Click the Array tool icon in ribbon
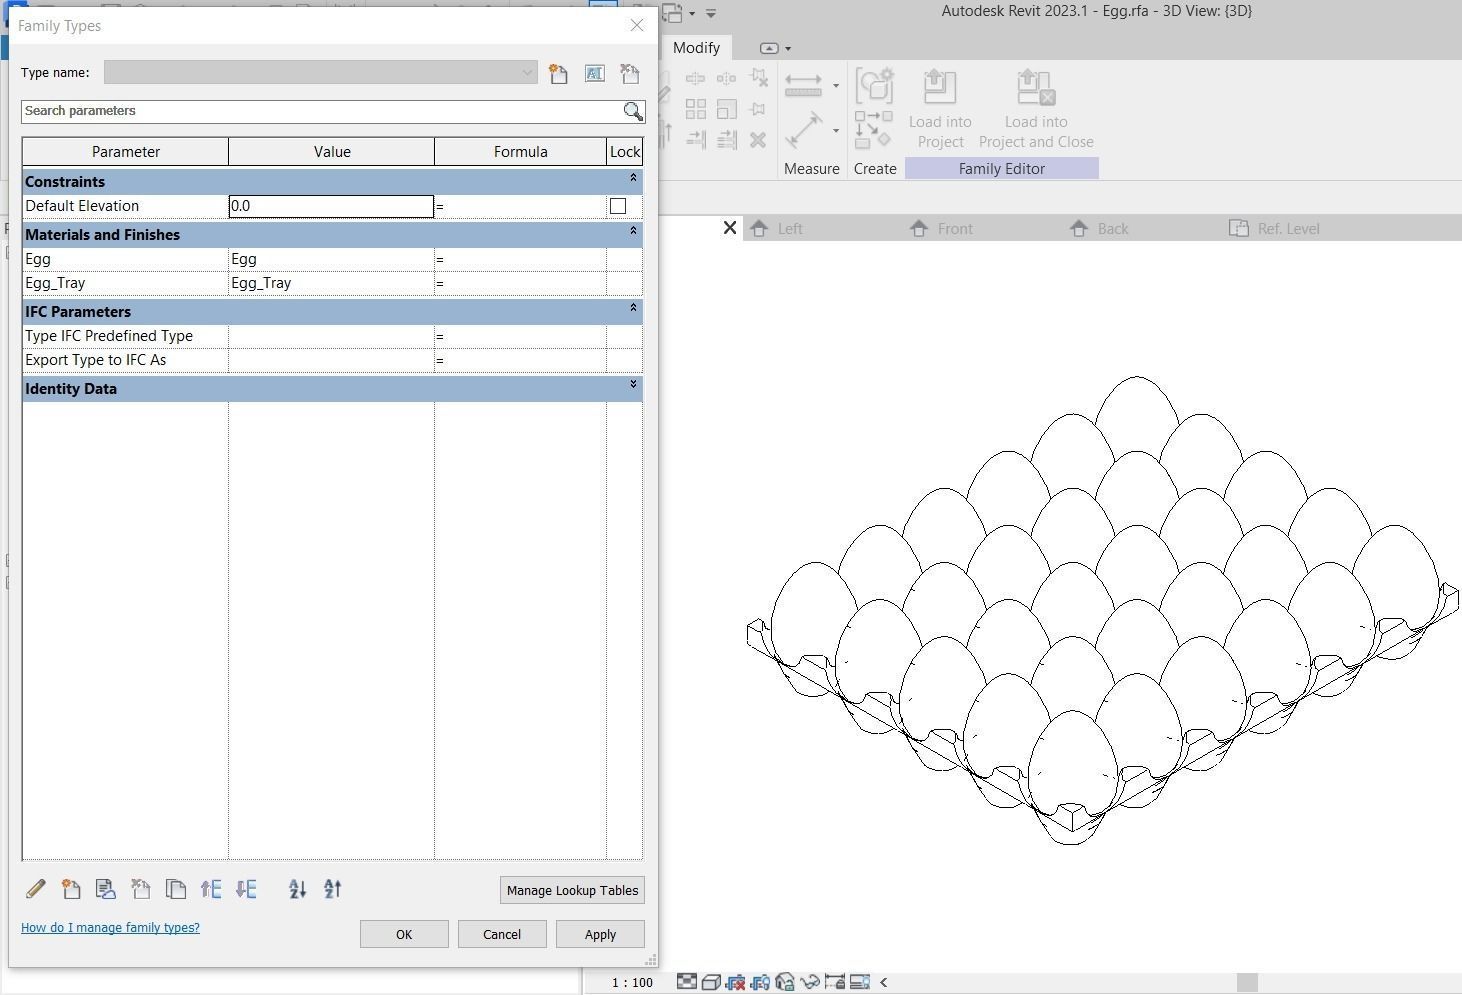This screenshot has height=995, width=1462. tap(696, 109)
